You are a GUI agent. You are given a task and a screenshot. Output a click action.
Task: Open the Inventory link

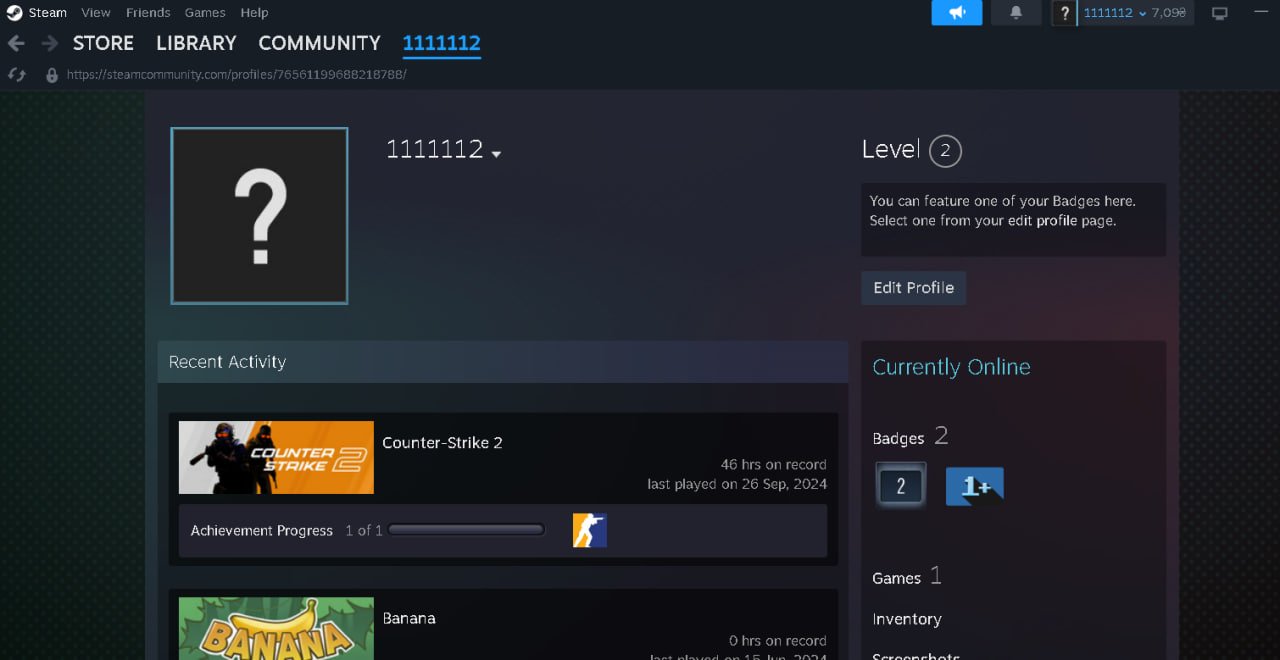coord(906,619)
